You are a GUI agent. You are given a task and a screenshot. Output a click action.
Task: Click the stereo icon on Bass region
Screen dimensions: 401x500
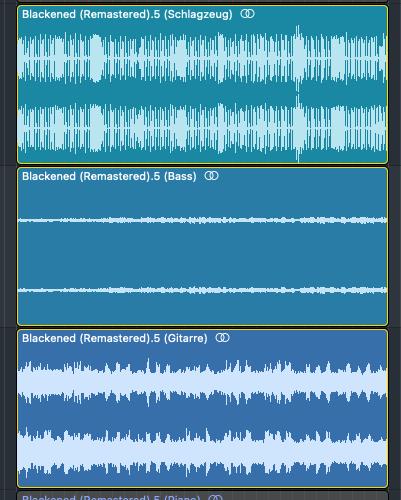pos(211,176)
